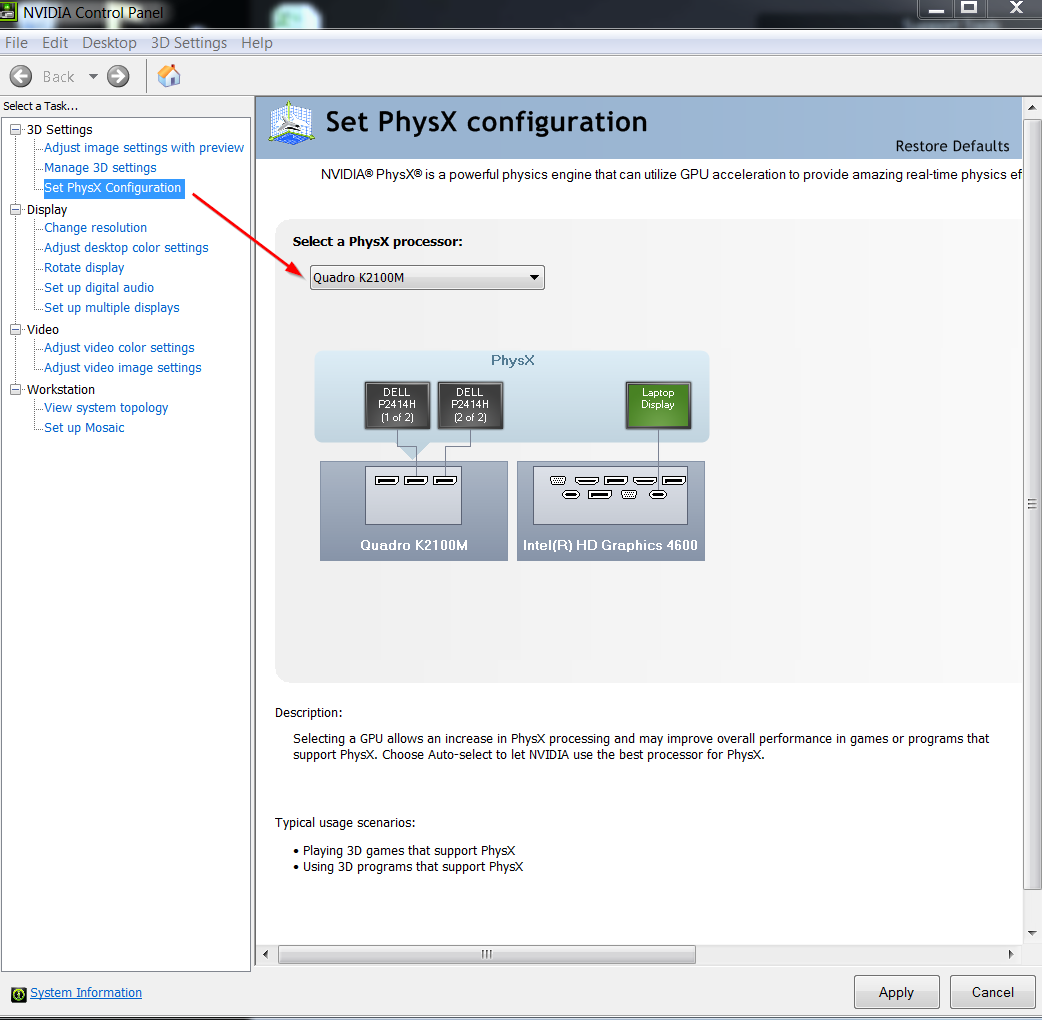Click the Quadro K2100M GPU block
The image size is (1042, 1020).
tap(413, 510)
